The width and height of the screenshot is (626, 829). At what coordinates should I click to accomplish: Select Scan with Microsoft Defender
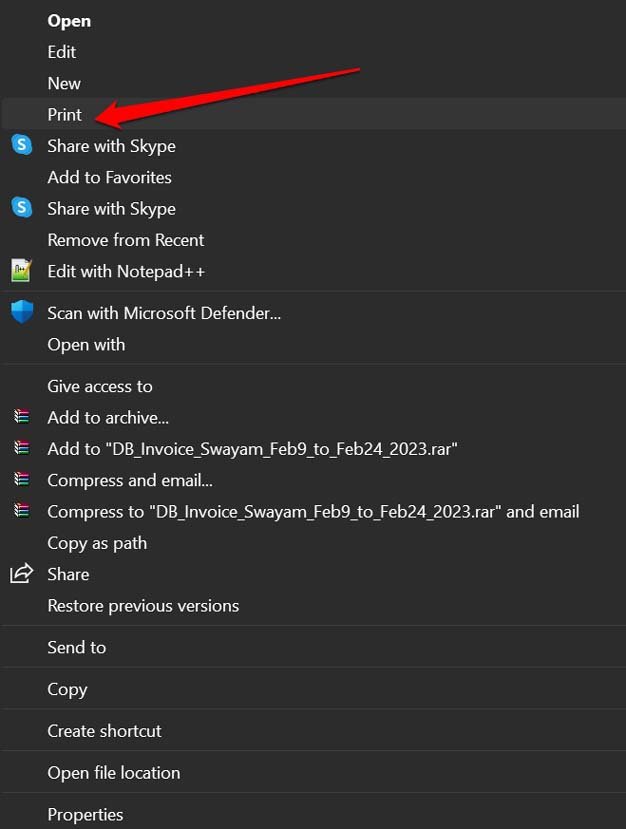click(x=164, y=313)
